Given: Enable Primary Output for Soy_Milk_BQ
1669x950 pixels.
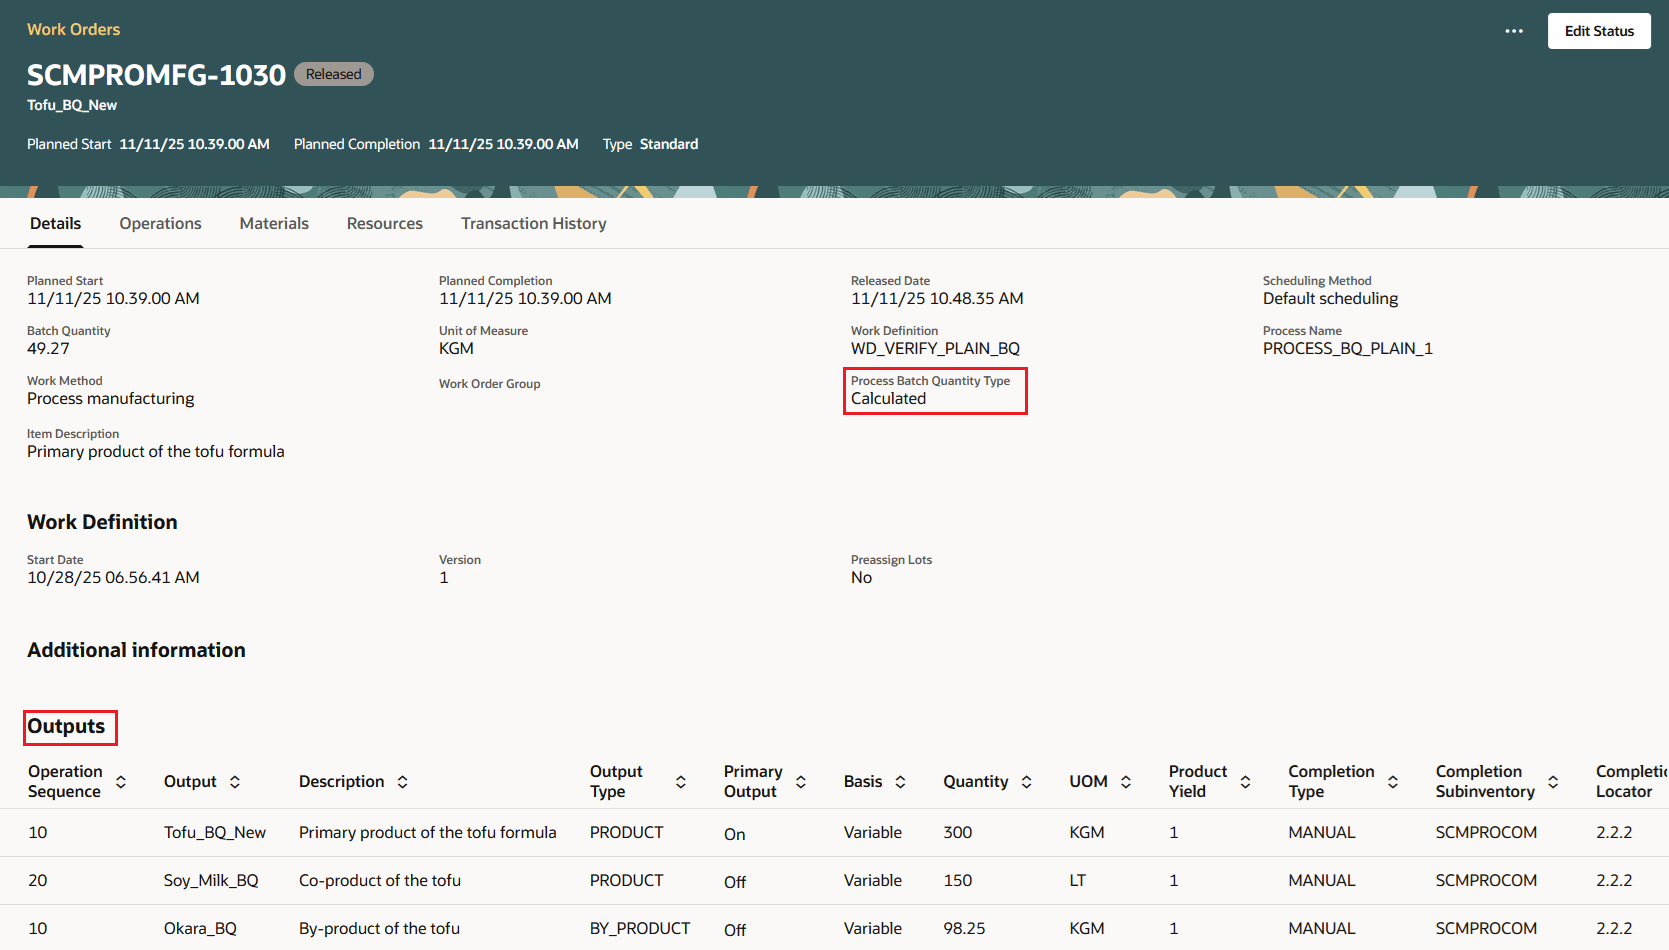Looking at the screenshot, I should pos(735,881).
